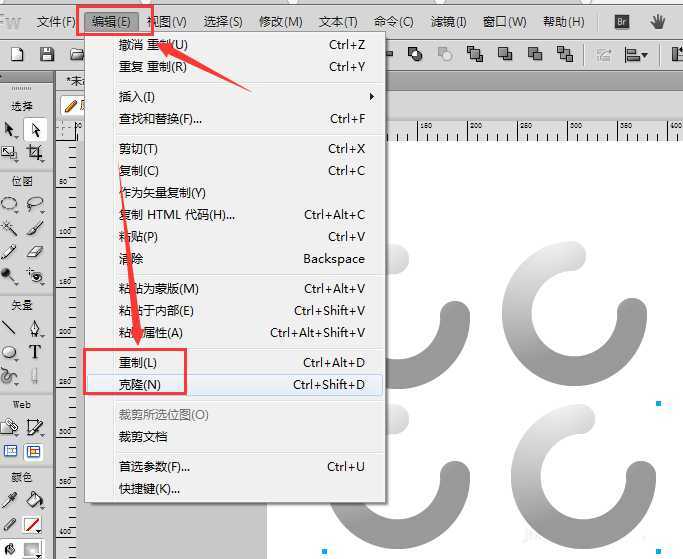Choose 重复 重制(R) menu entry
The image size is (683, 559).
pyautogui.click(x=235, y=67)
